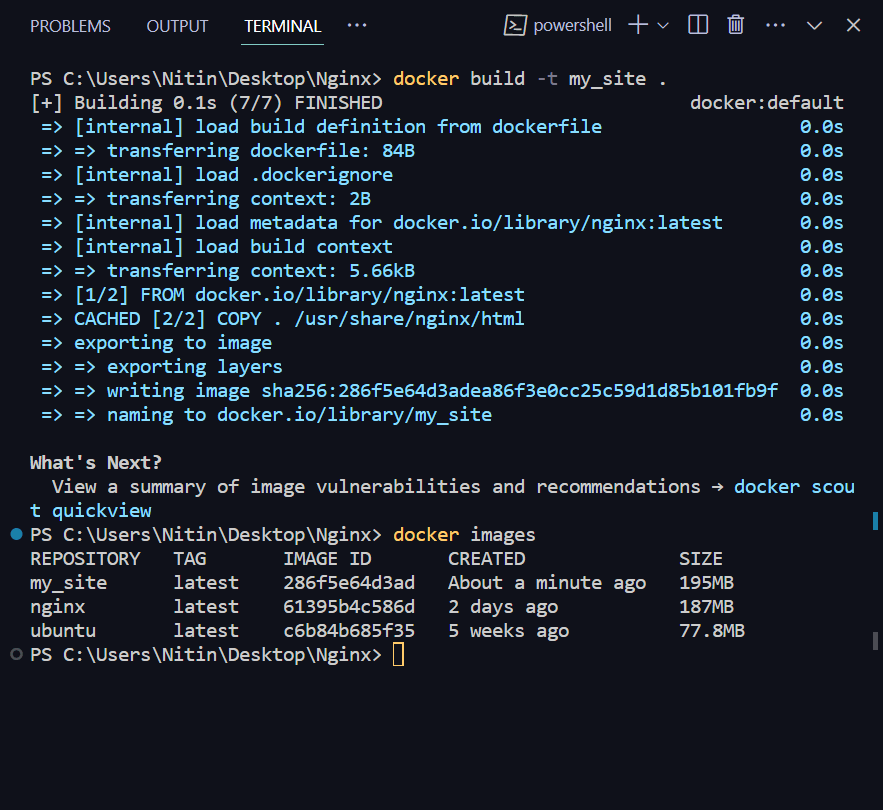Focus the terminal input cursor
The image size is (883, 810).
398,655
